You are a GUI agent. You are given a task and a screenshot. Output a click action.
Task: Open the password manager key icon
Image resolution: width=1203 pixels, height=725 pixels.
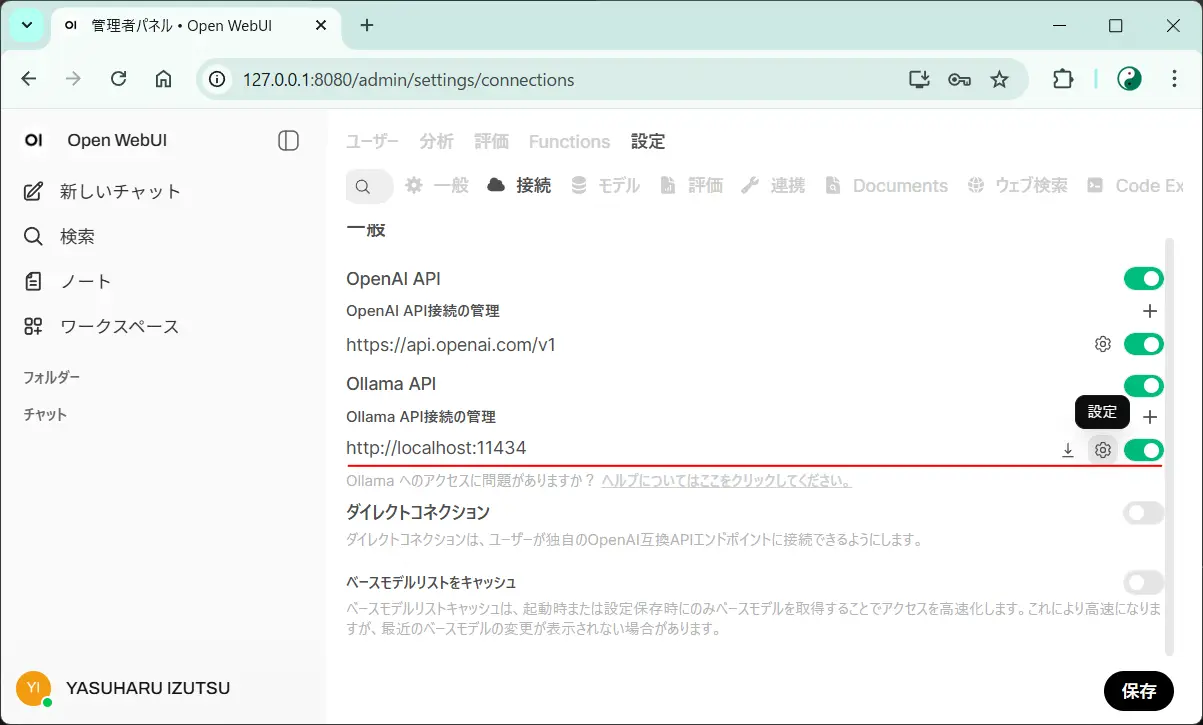click(x=960, y=79)
